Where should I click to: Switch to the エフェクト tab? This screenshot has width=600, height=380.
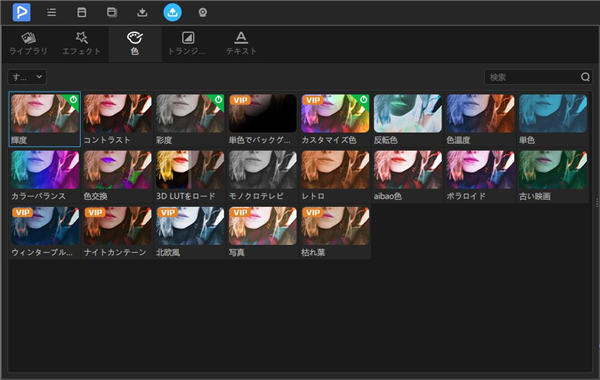click(x=82, y=44)
